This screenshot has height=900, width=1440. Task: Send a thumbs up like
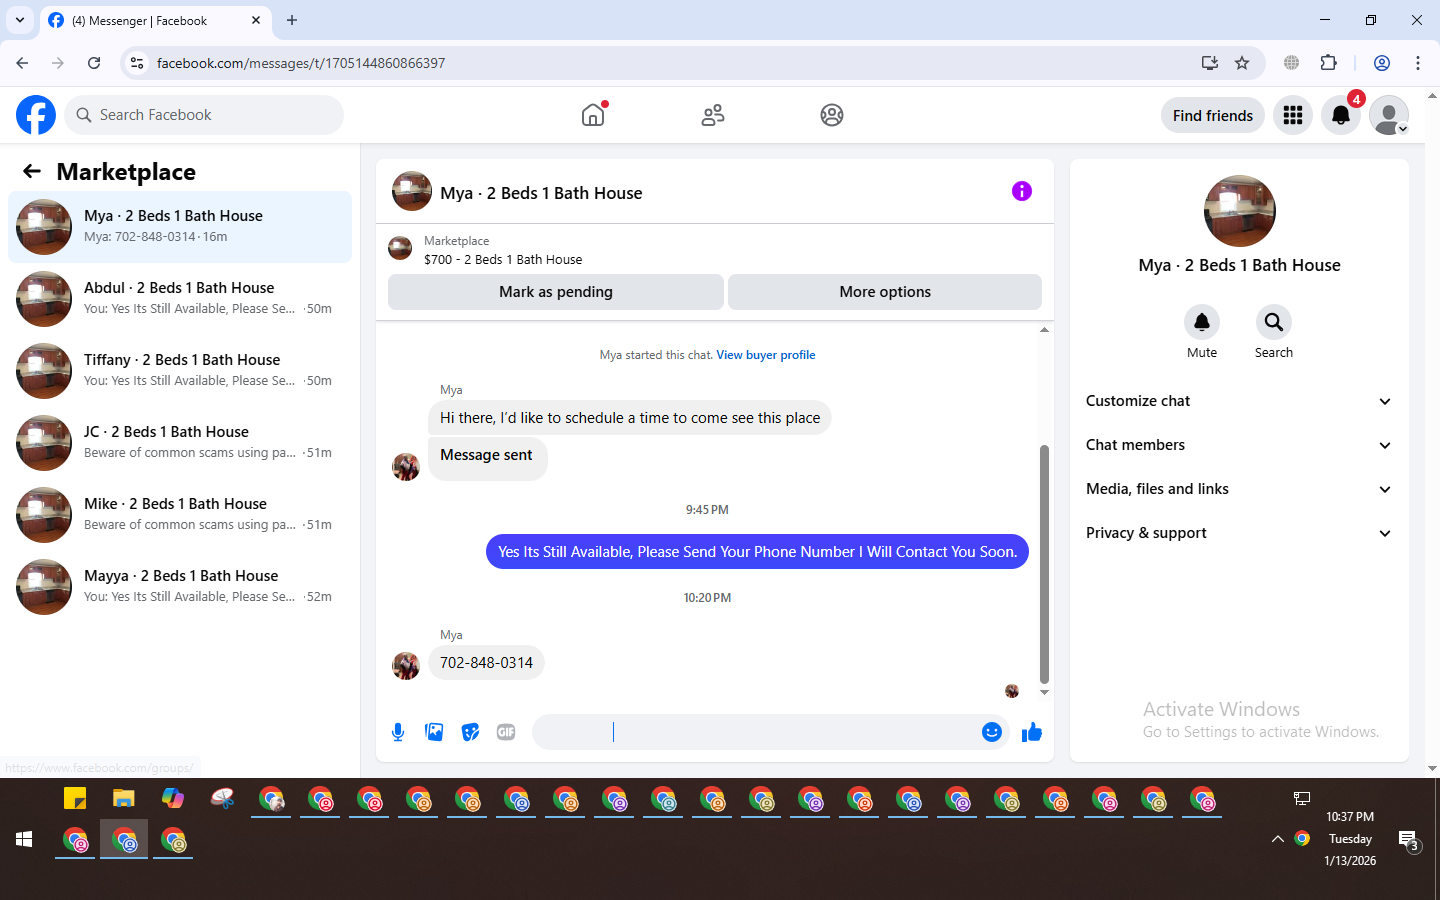(x=1032, y=733)
